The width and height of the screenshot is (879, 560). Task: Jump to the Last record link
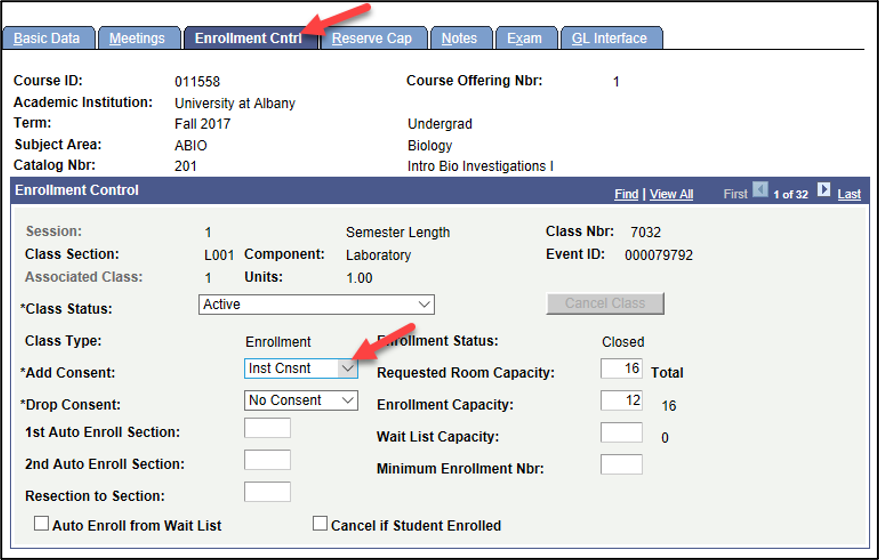pos(849,194)
